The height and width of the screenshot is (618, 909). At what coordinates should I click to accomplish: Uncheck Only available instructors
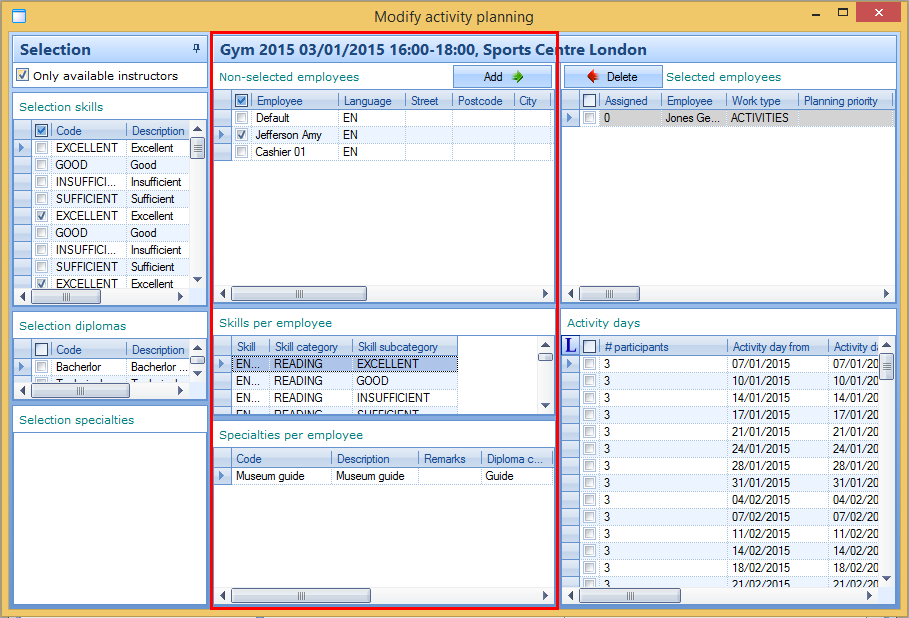(23, 75)
